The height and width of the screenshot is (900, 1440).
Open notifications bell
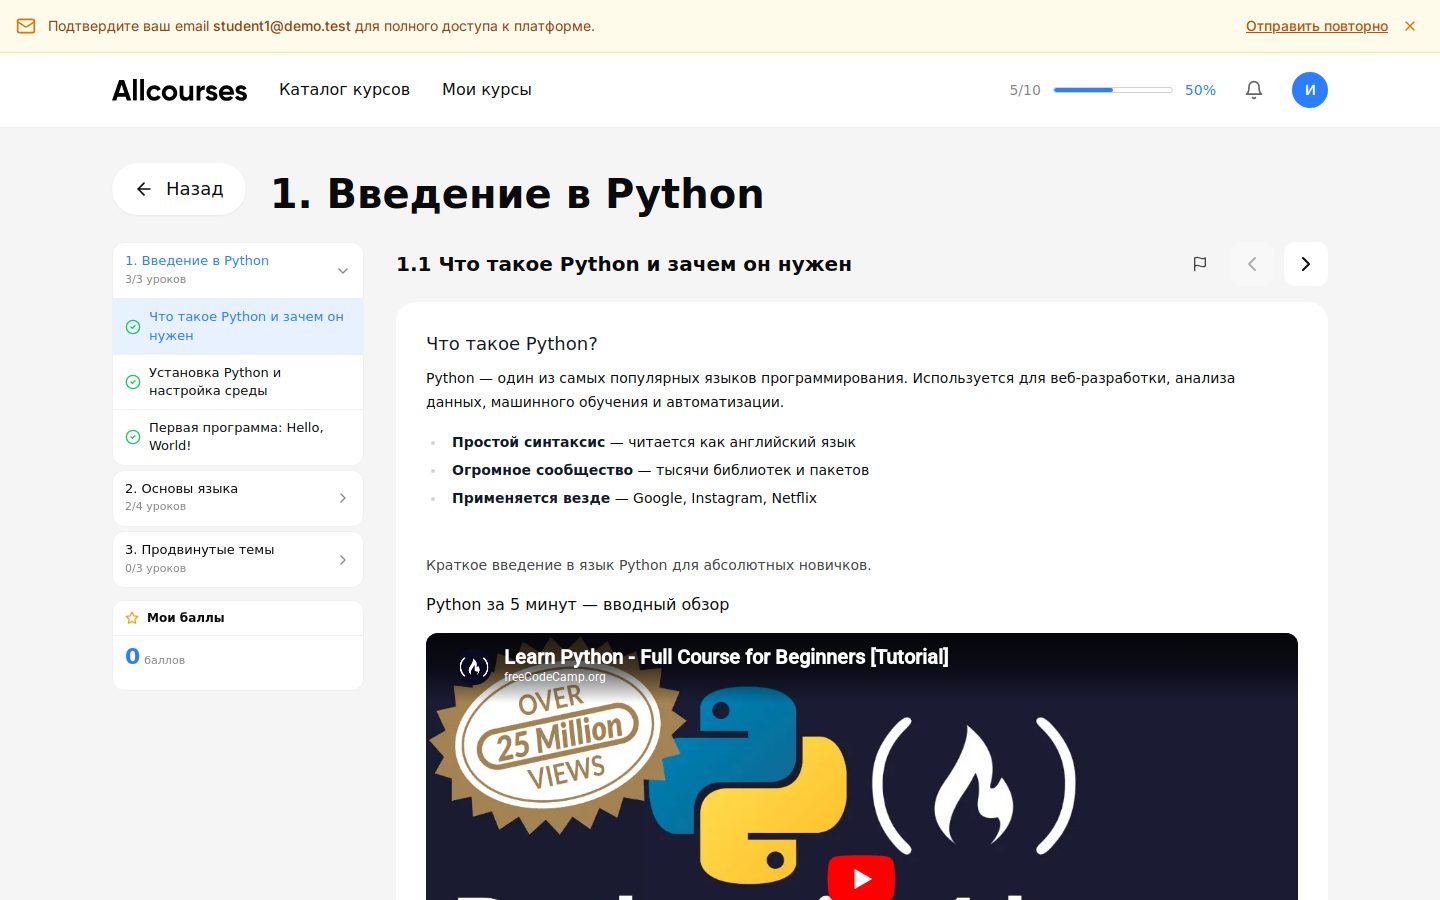[1254, 90]
